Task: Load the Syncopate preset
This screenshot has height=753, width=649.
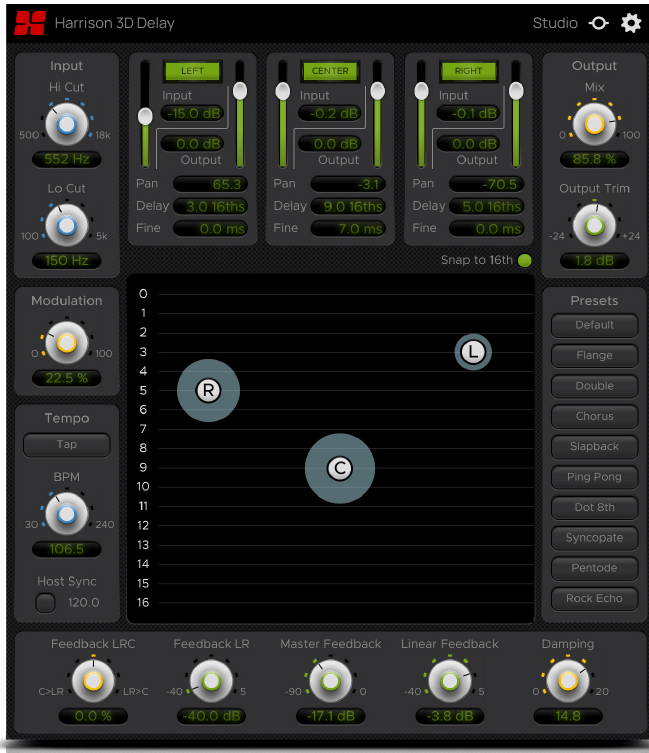Action: tap(594, 538)
